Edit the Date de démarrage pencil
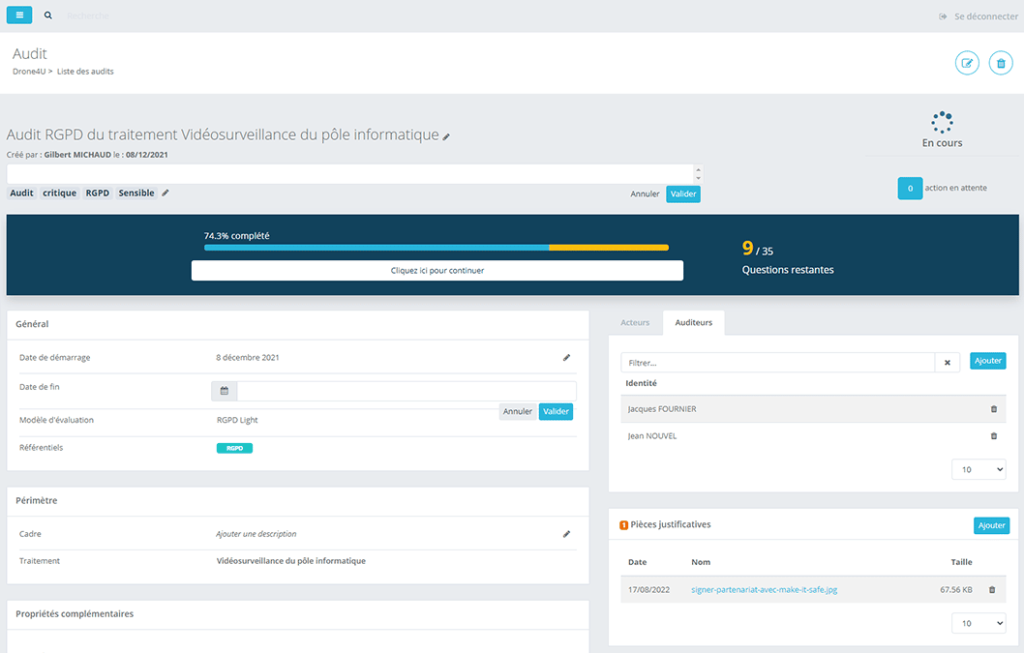The height and width of the screenshot is (653, 1024). [566, 357]
